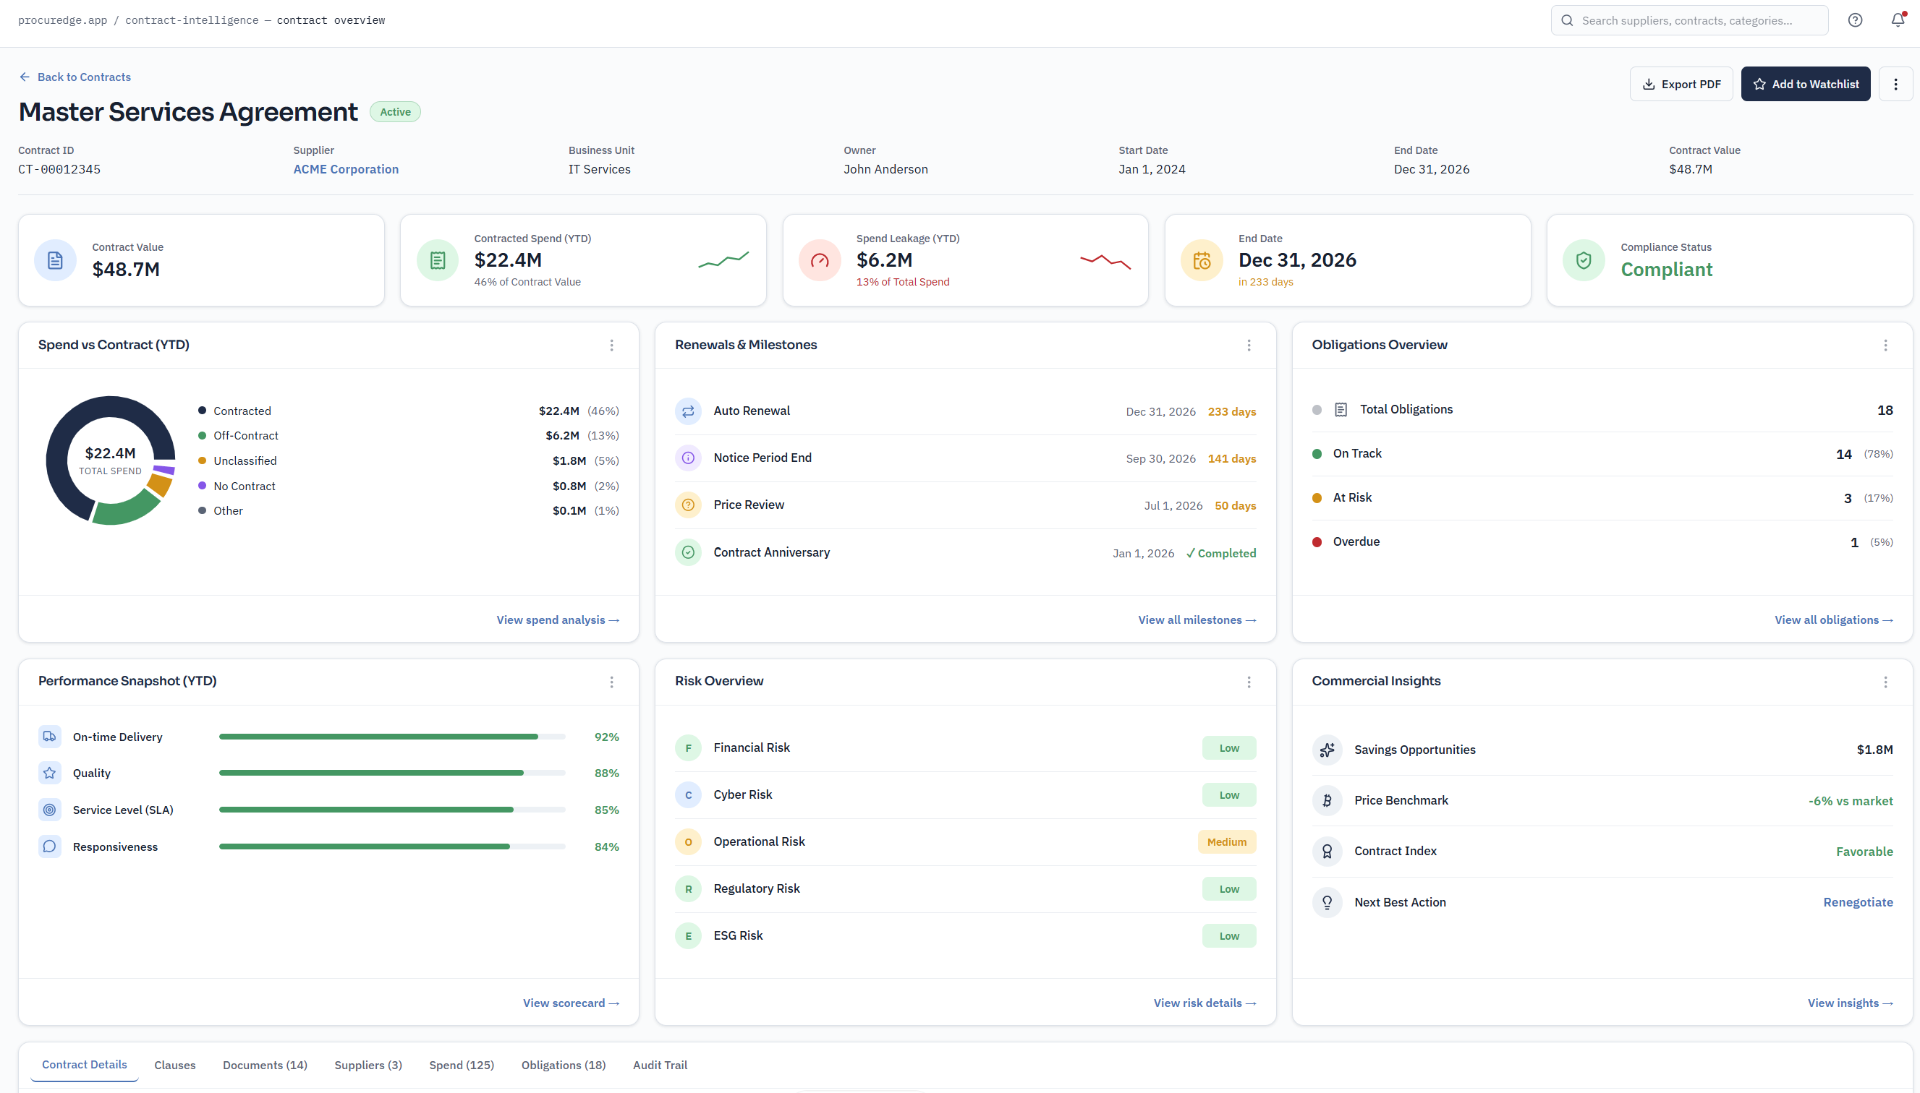Click the Responsiveness chat icon
The width and height of the screenshot is (1920, 1093).
49,846
